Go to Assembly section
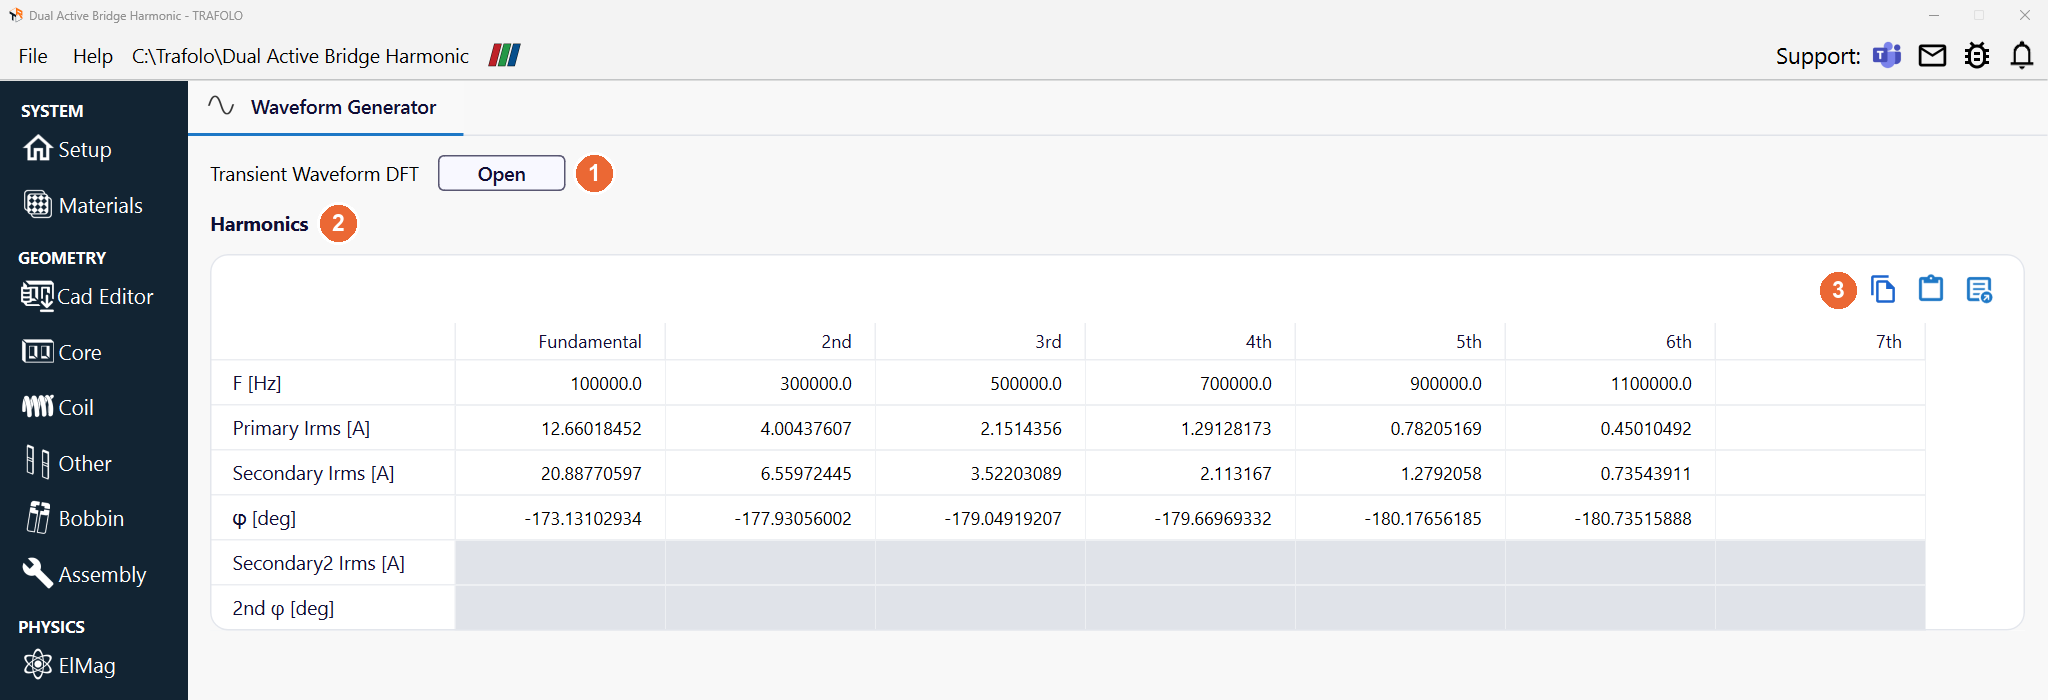This screenshot has width=2048, height=700. pos(85,574)
